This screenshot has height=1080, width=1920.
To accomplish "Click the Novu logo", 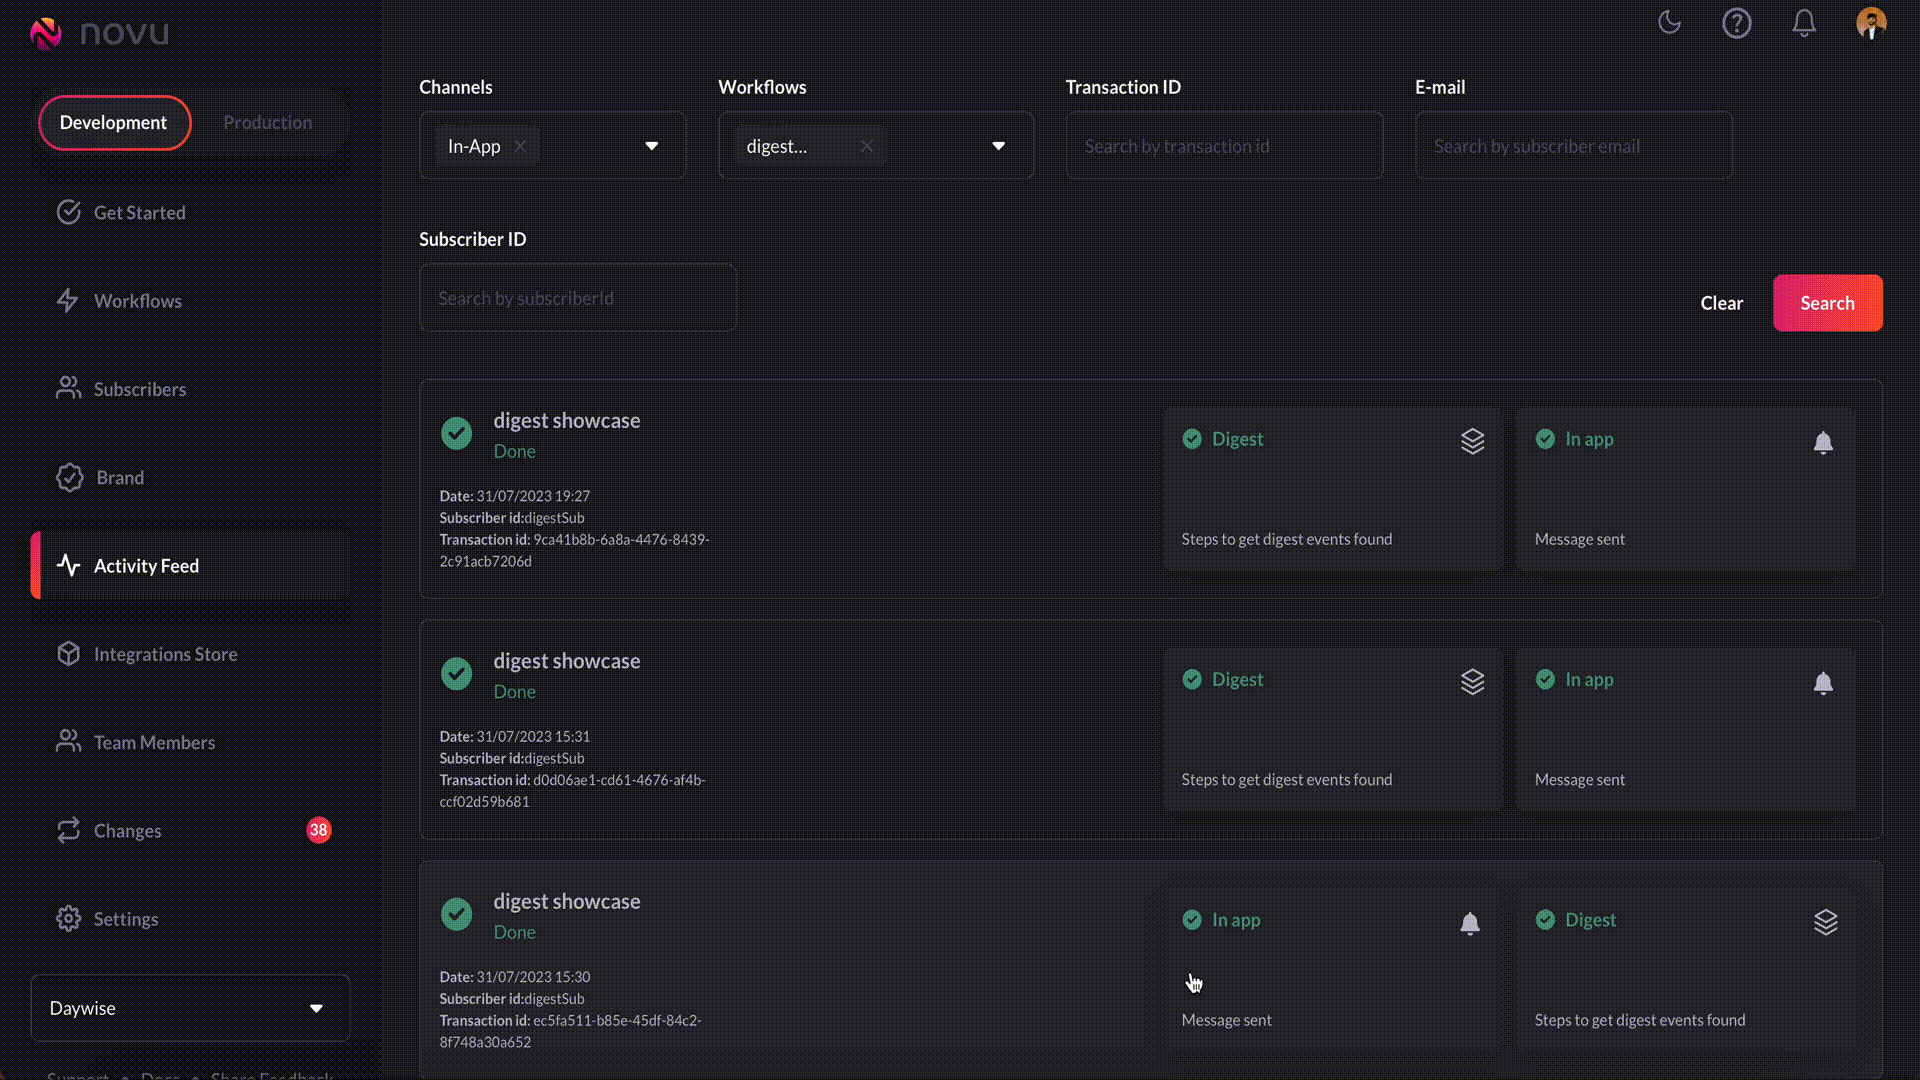I will pos(98,33).
